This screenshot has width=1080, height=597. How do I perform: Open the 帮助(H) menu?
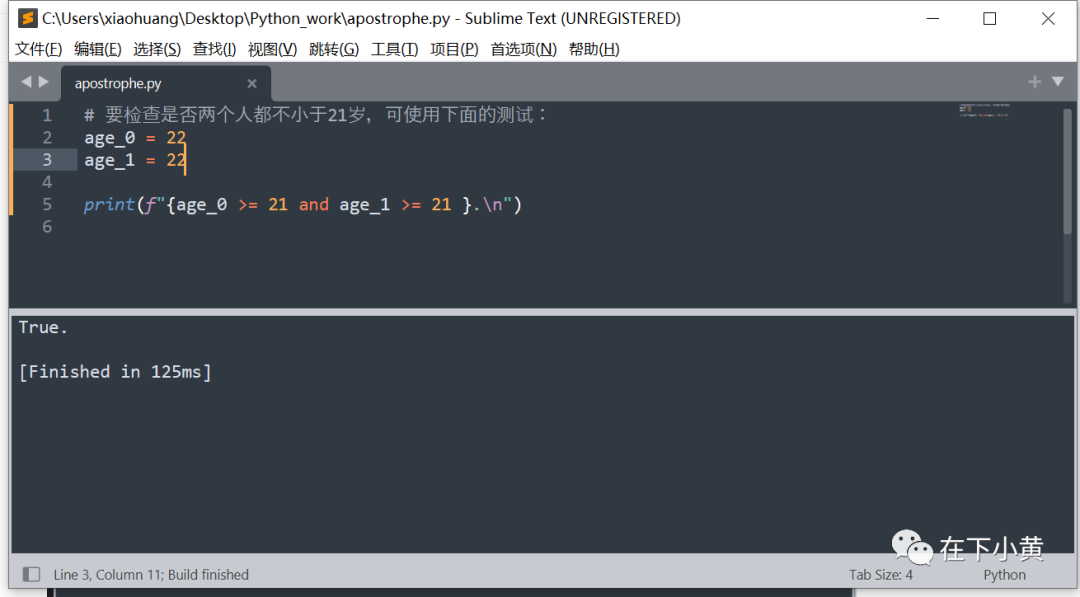tap(594, 50)
